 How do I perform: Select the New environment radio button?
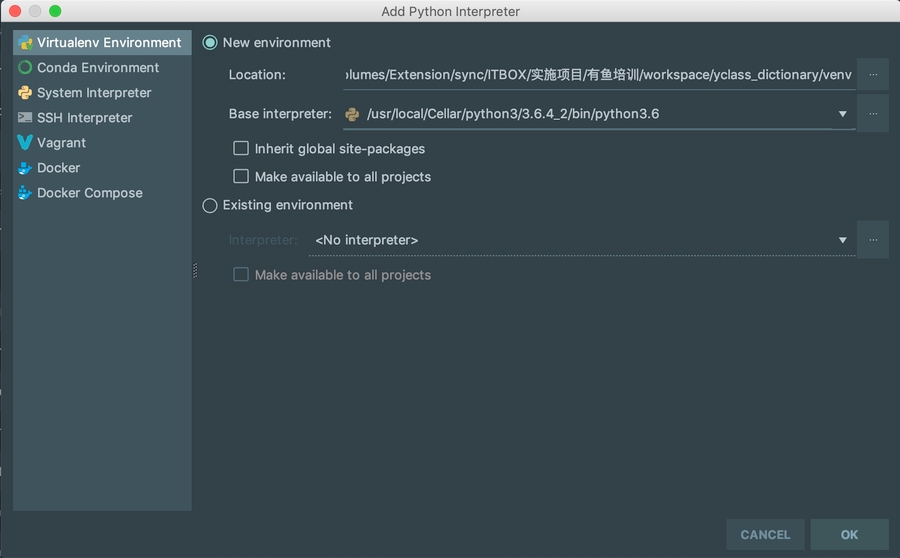pyautogui.click(x=210, y=43)
